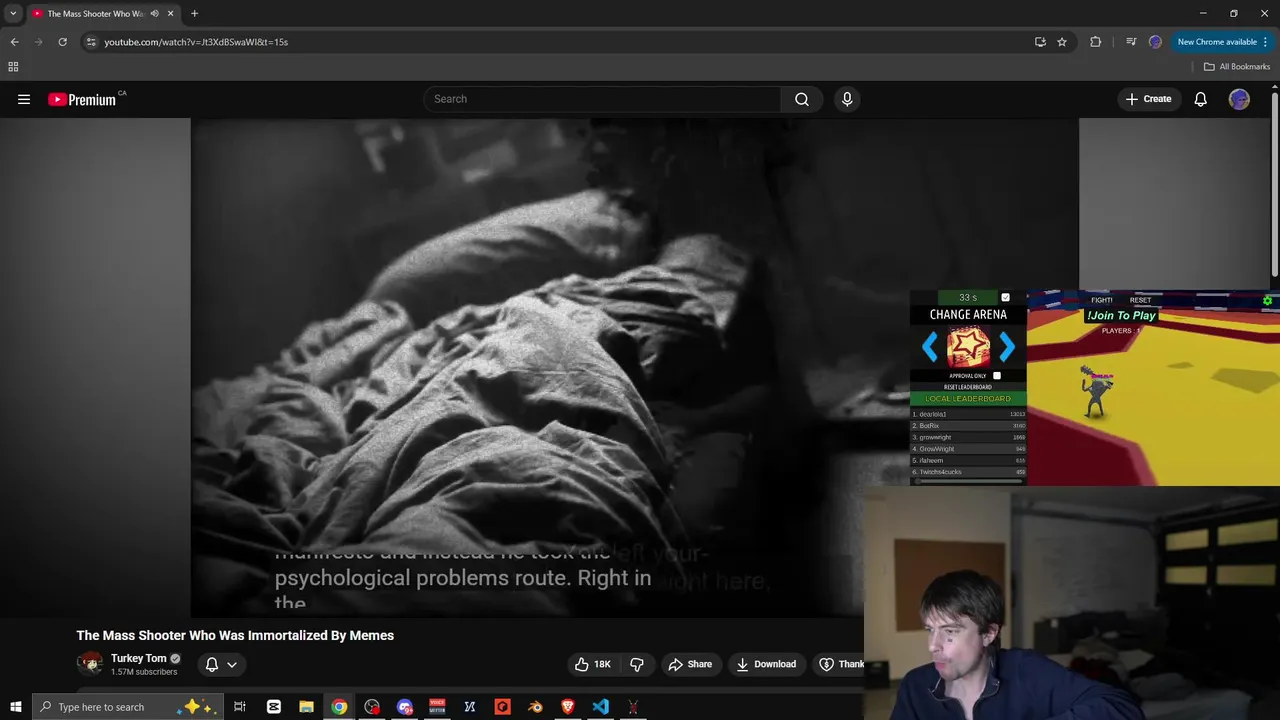Open YouTube notifications bell in header

pyautogui.click(x=1201, y=99)
